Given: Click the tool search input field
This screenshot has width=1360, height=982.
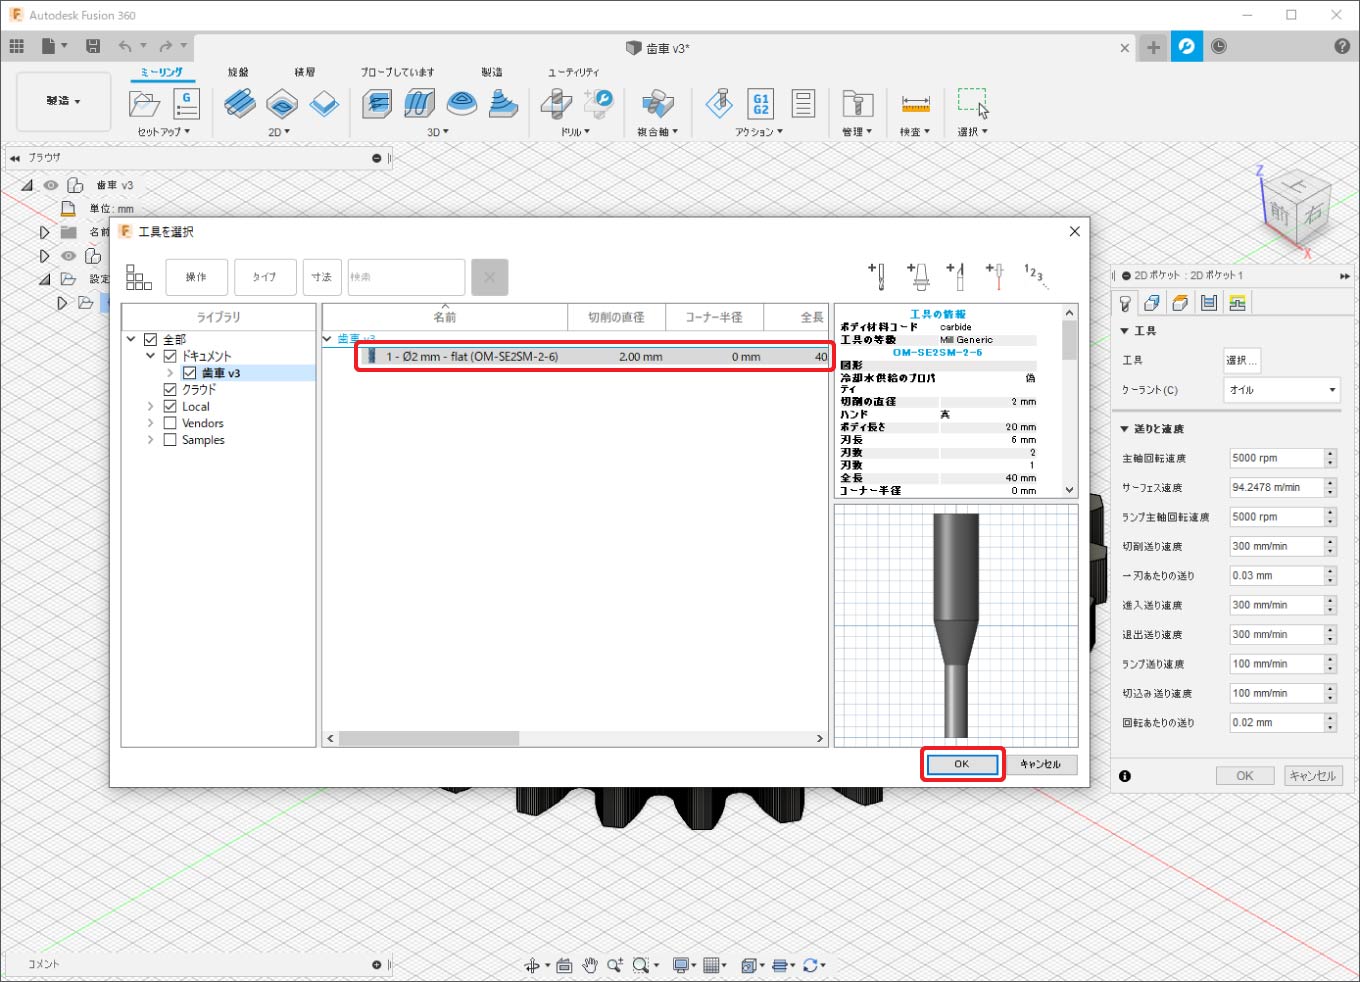Looking at the screenshot, I should (x=406, y=277).
